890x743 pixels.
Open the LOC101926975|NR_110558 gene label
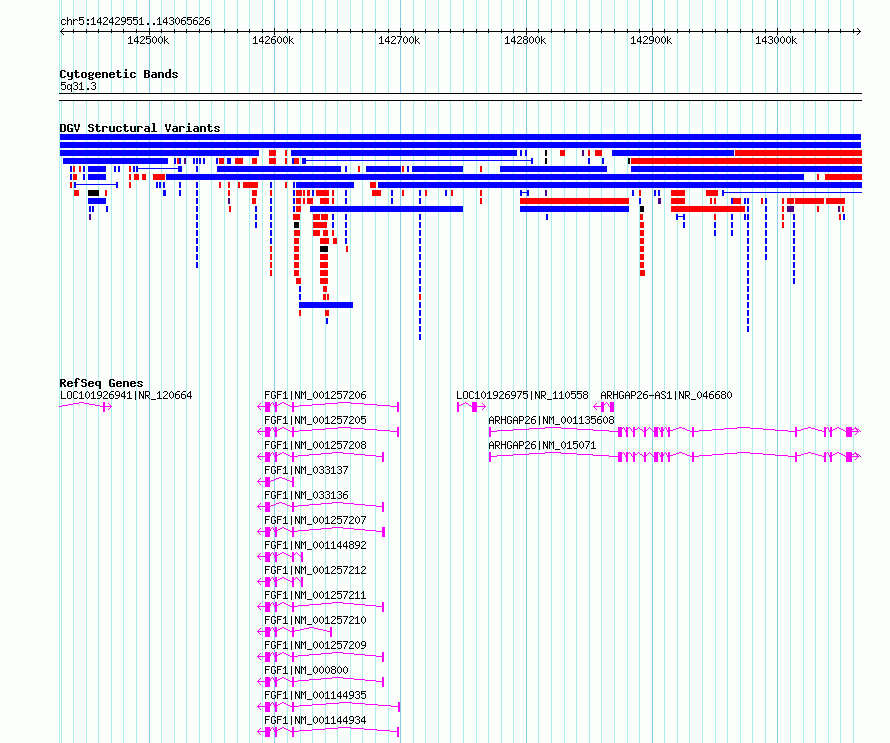point(522,395)
